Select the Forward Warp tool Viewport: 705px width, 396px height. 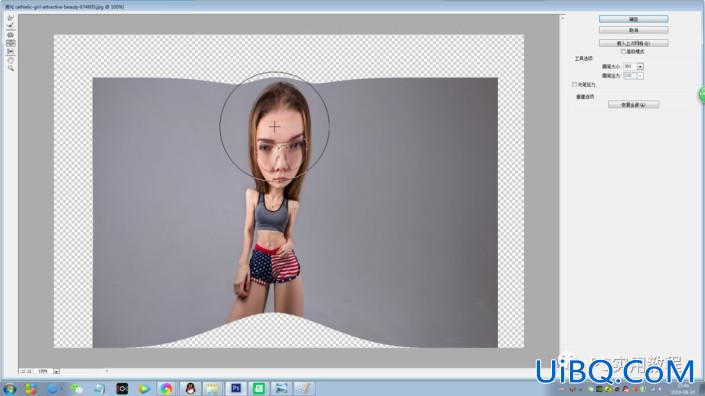click(x=10, y=18)
